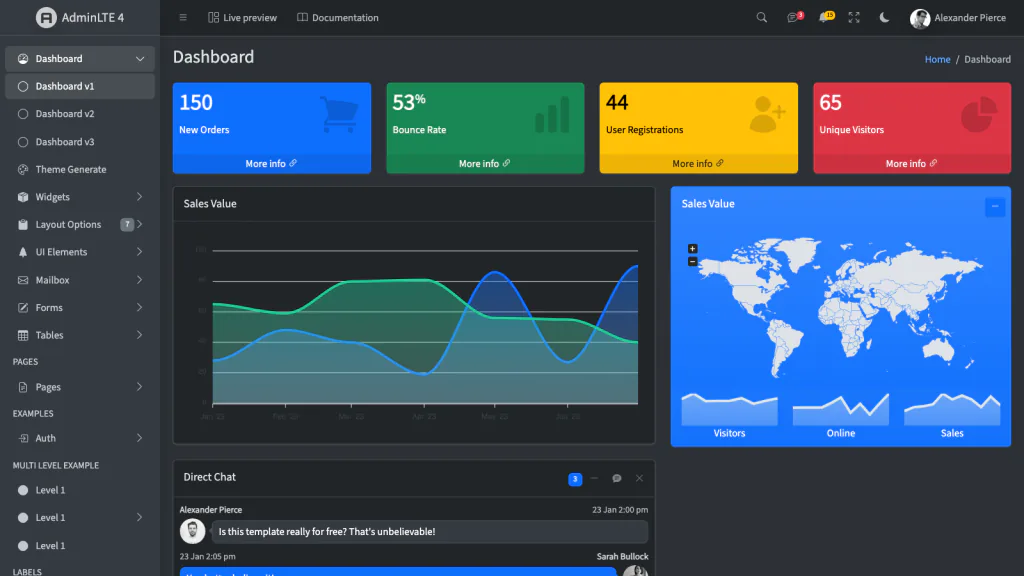Expand the Pages submenu arrow
The height and width of the screenshot is (576, 1024).
pyautogui.click(x=139, y=387)
